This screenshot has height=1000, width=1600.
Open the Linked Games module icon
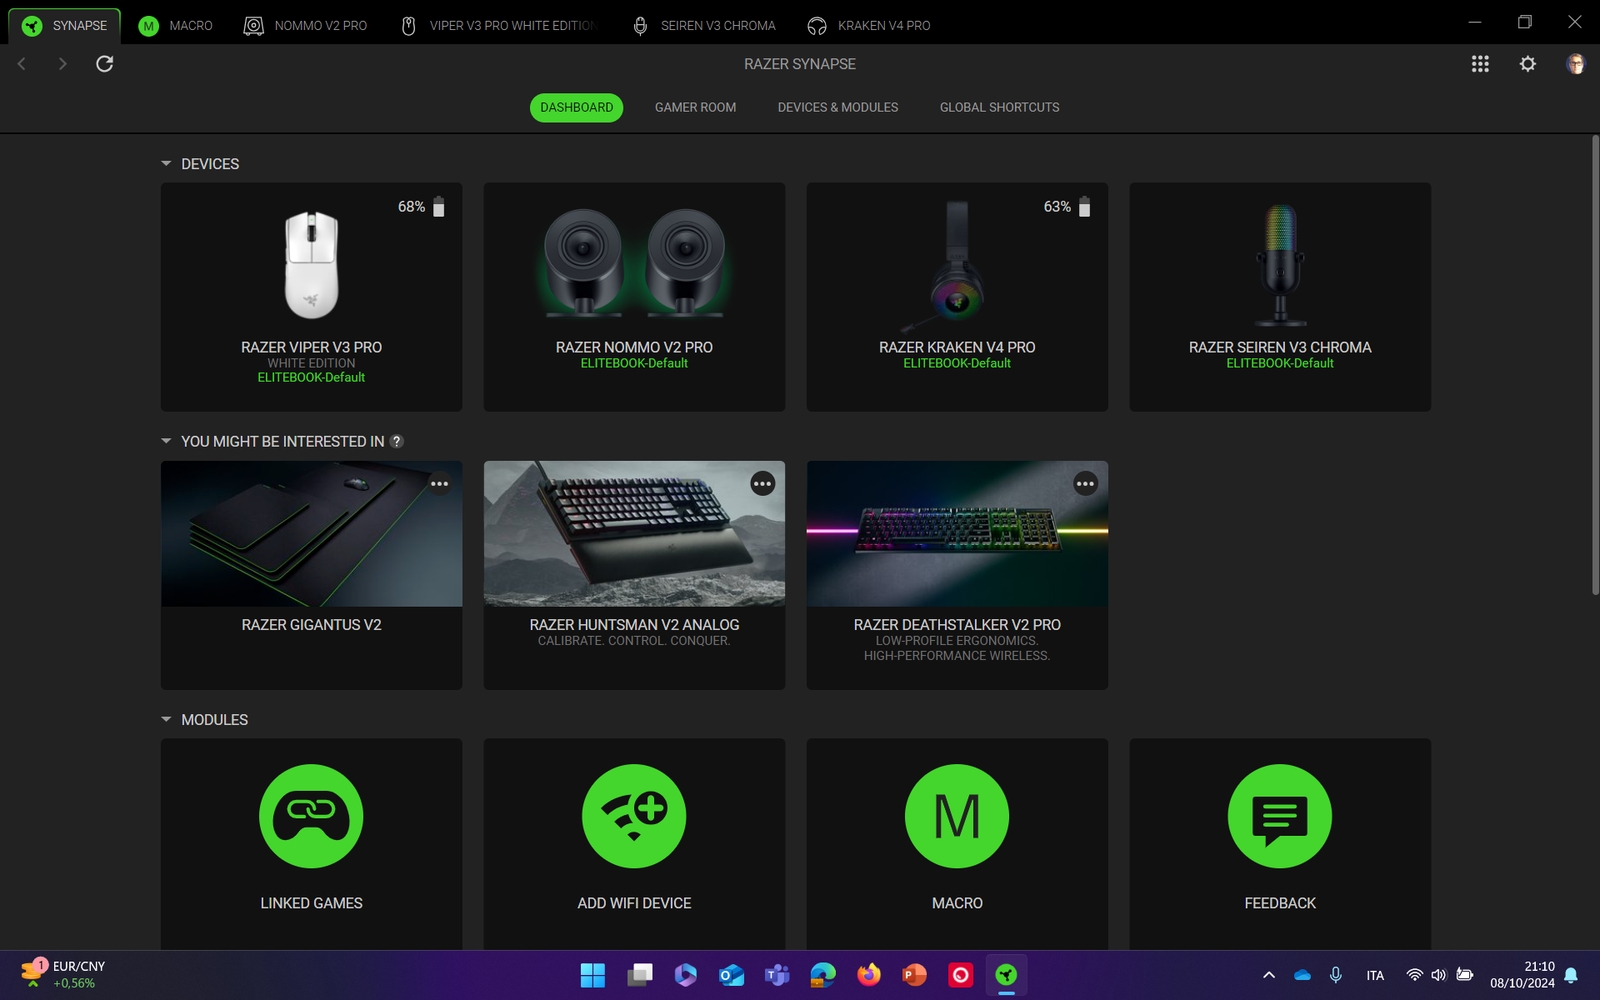[x=311, y=816]
